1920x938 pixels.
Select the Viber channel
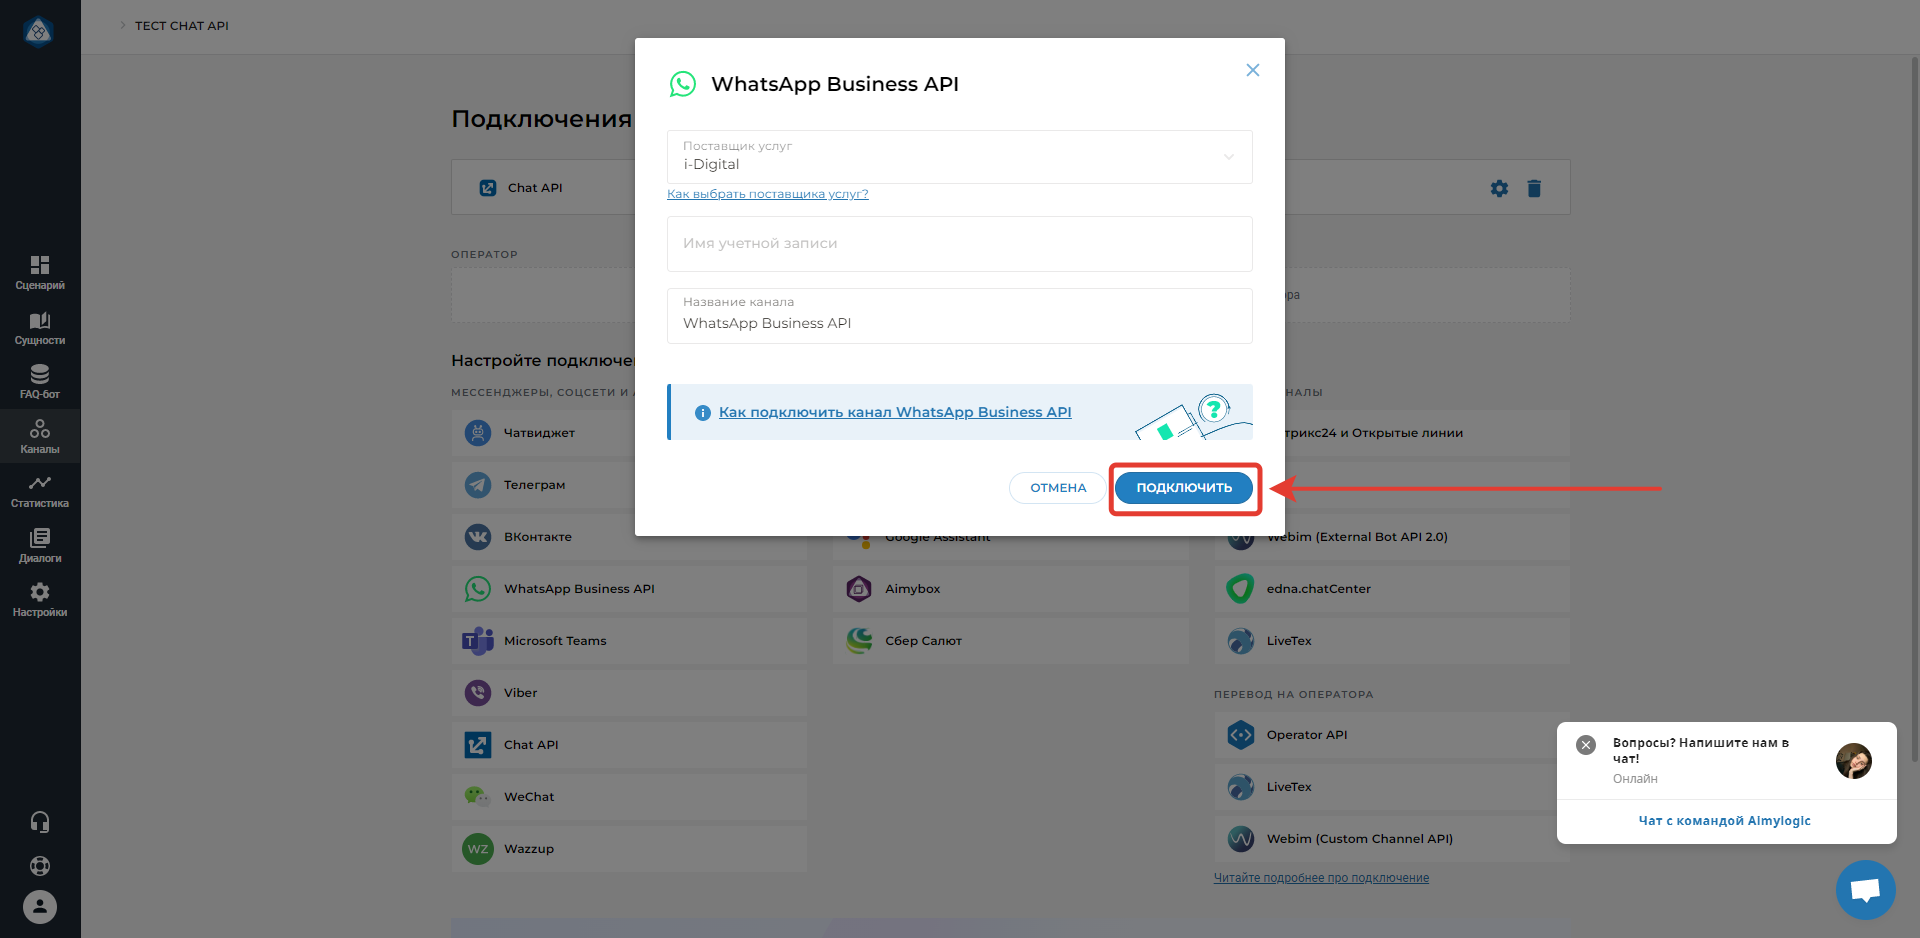[x=629, y=693]
